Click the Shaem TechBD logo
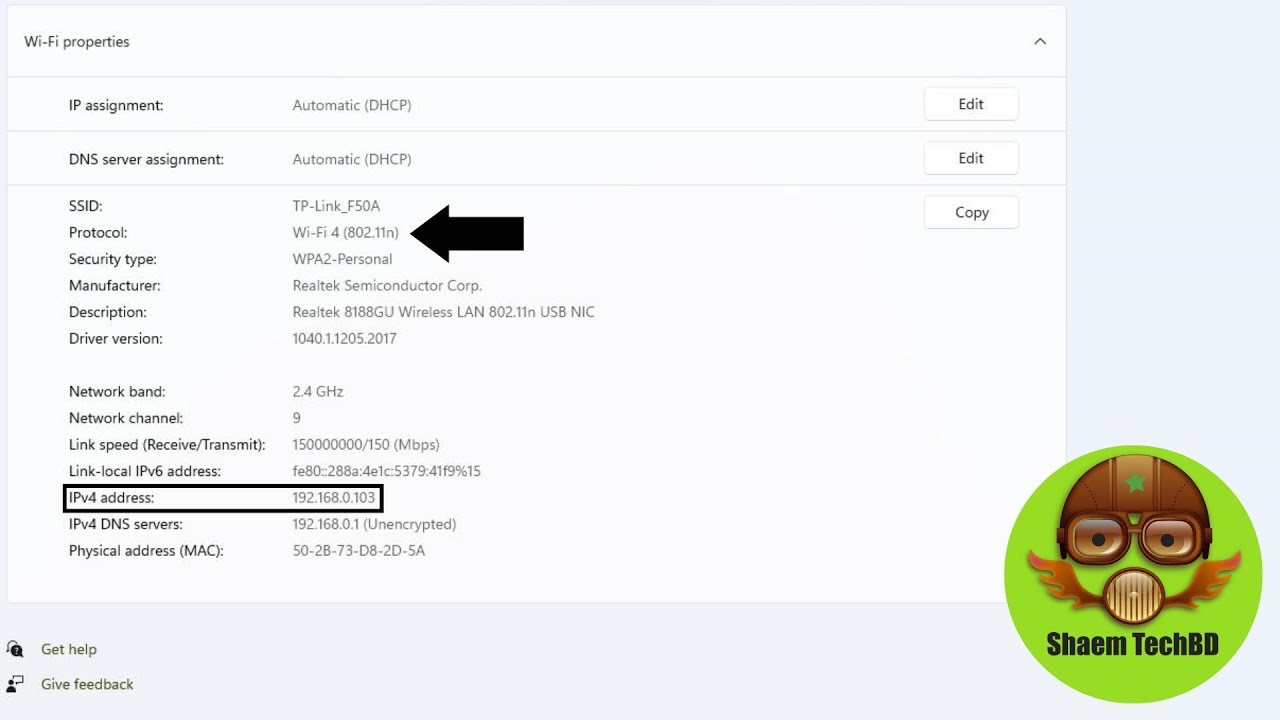1280x720 pixels. [x=1132, y=573]
